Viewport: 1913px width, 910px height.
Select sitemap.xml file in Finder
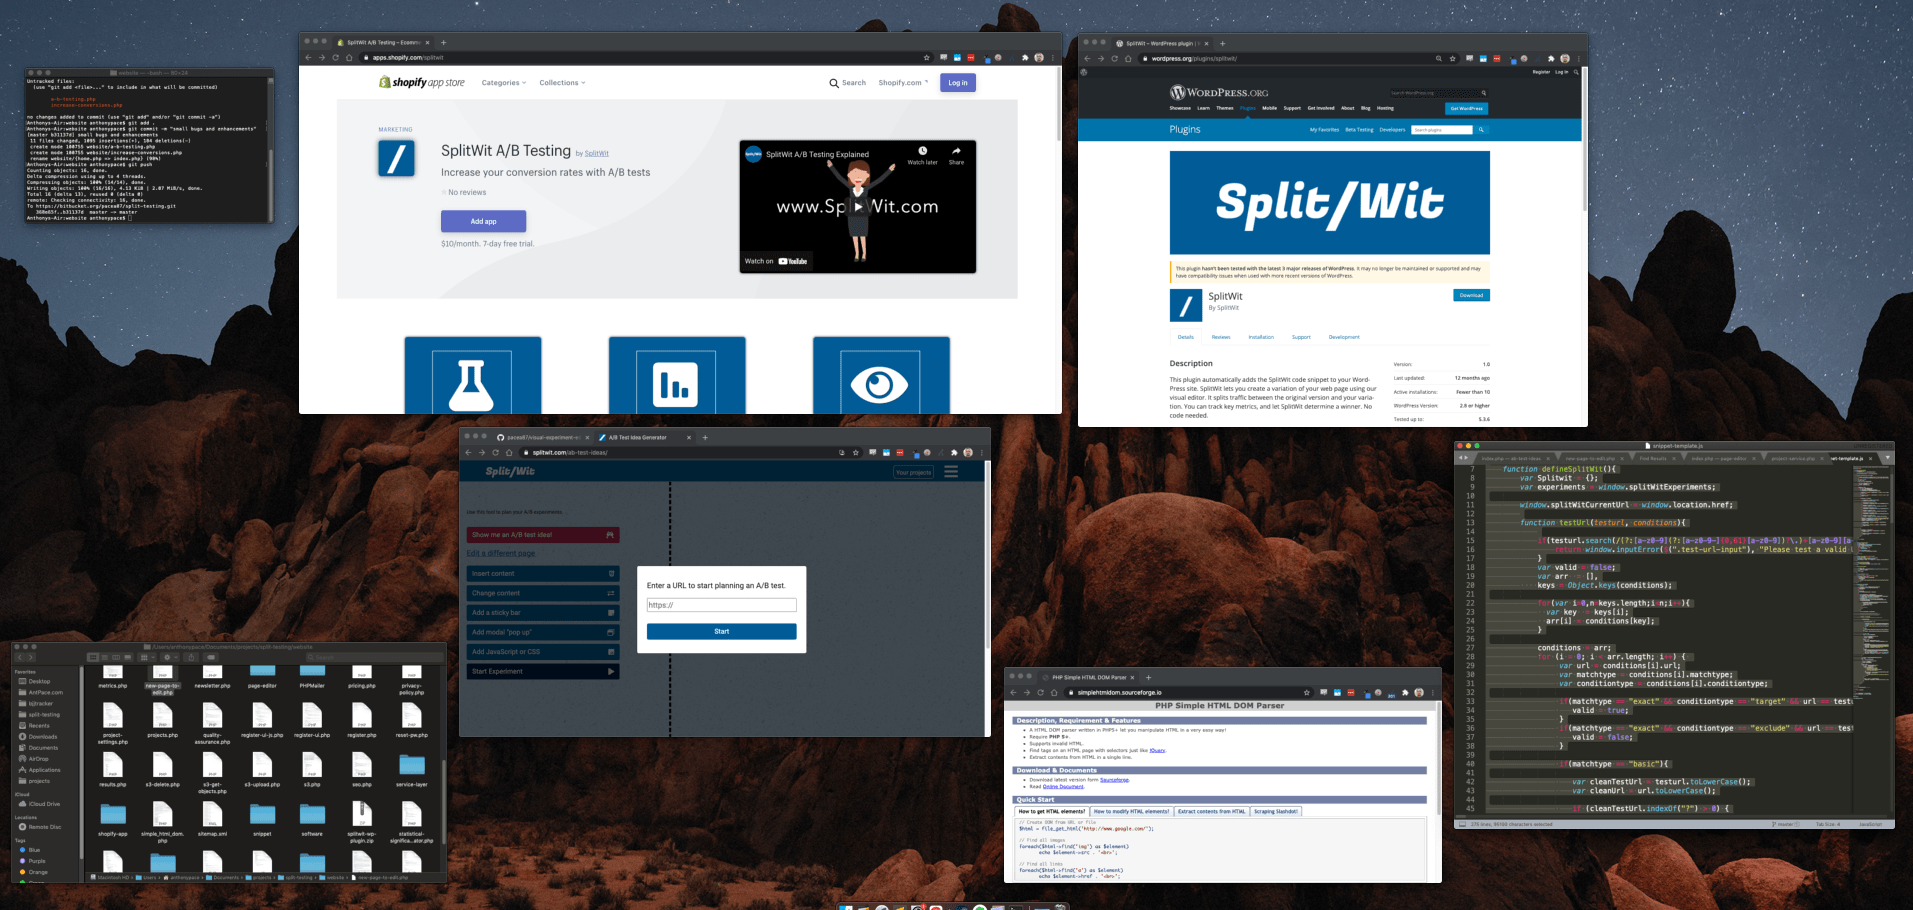212,819
